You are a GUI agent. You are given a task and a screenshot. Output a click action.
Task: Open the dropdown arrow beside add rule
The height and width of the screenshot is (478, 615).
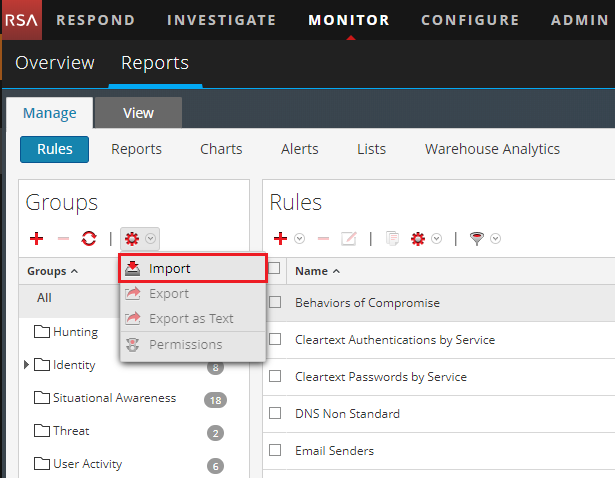(298, 239)
